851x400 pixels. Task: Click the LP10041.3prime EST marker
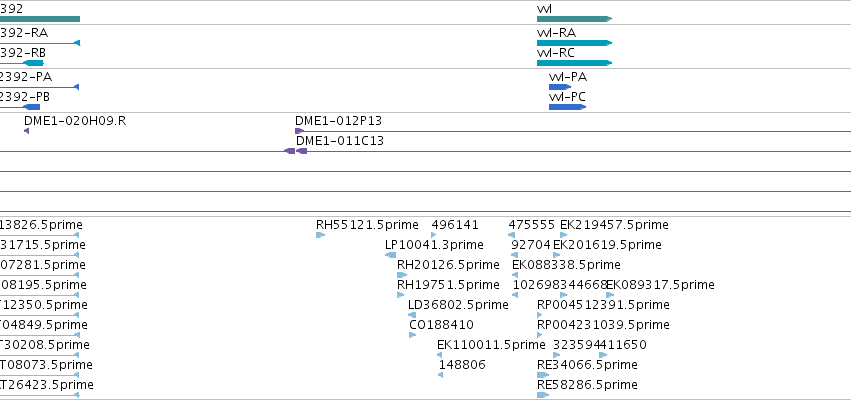click(390, 255)
